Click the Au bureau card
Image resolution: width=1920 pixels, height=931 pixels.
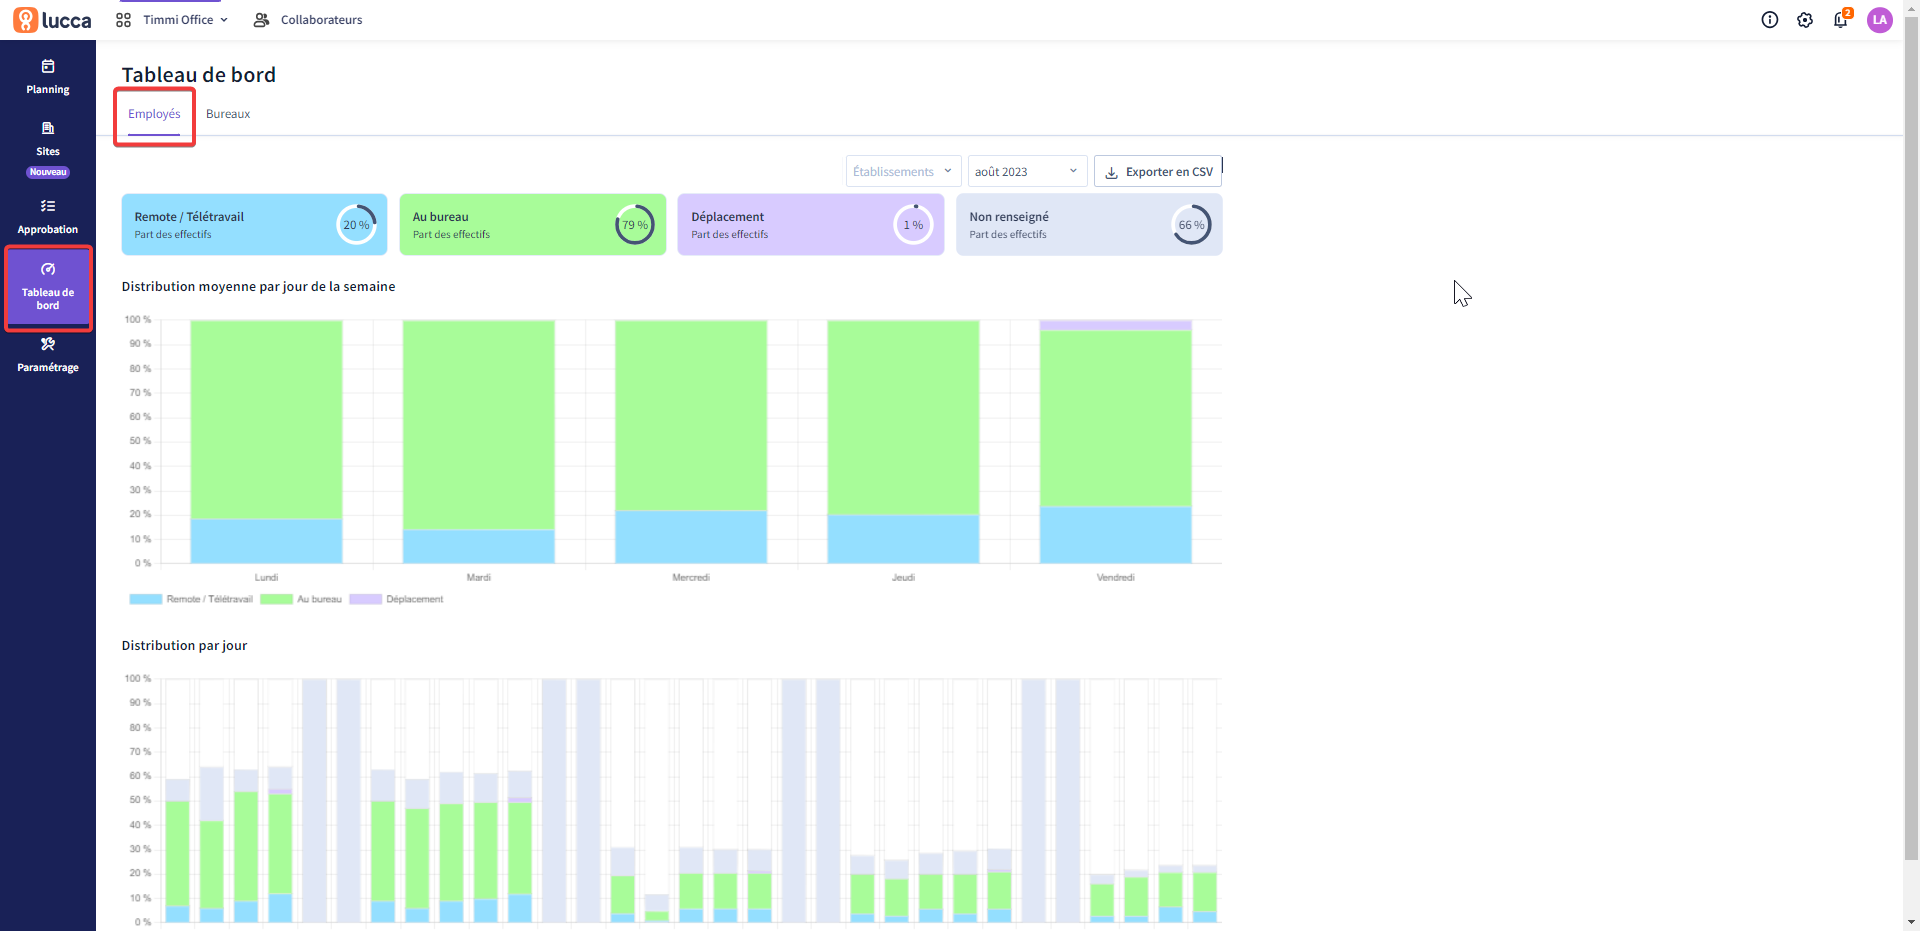(x=532, y=224)
